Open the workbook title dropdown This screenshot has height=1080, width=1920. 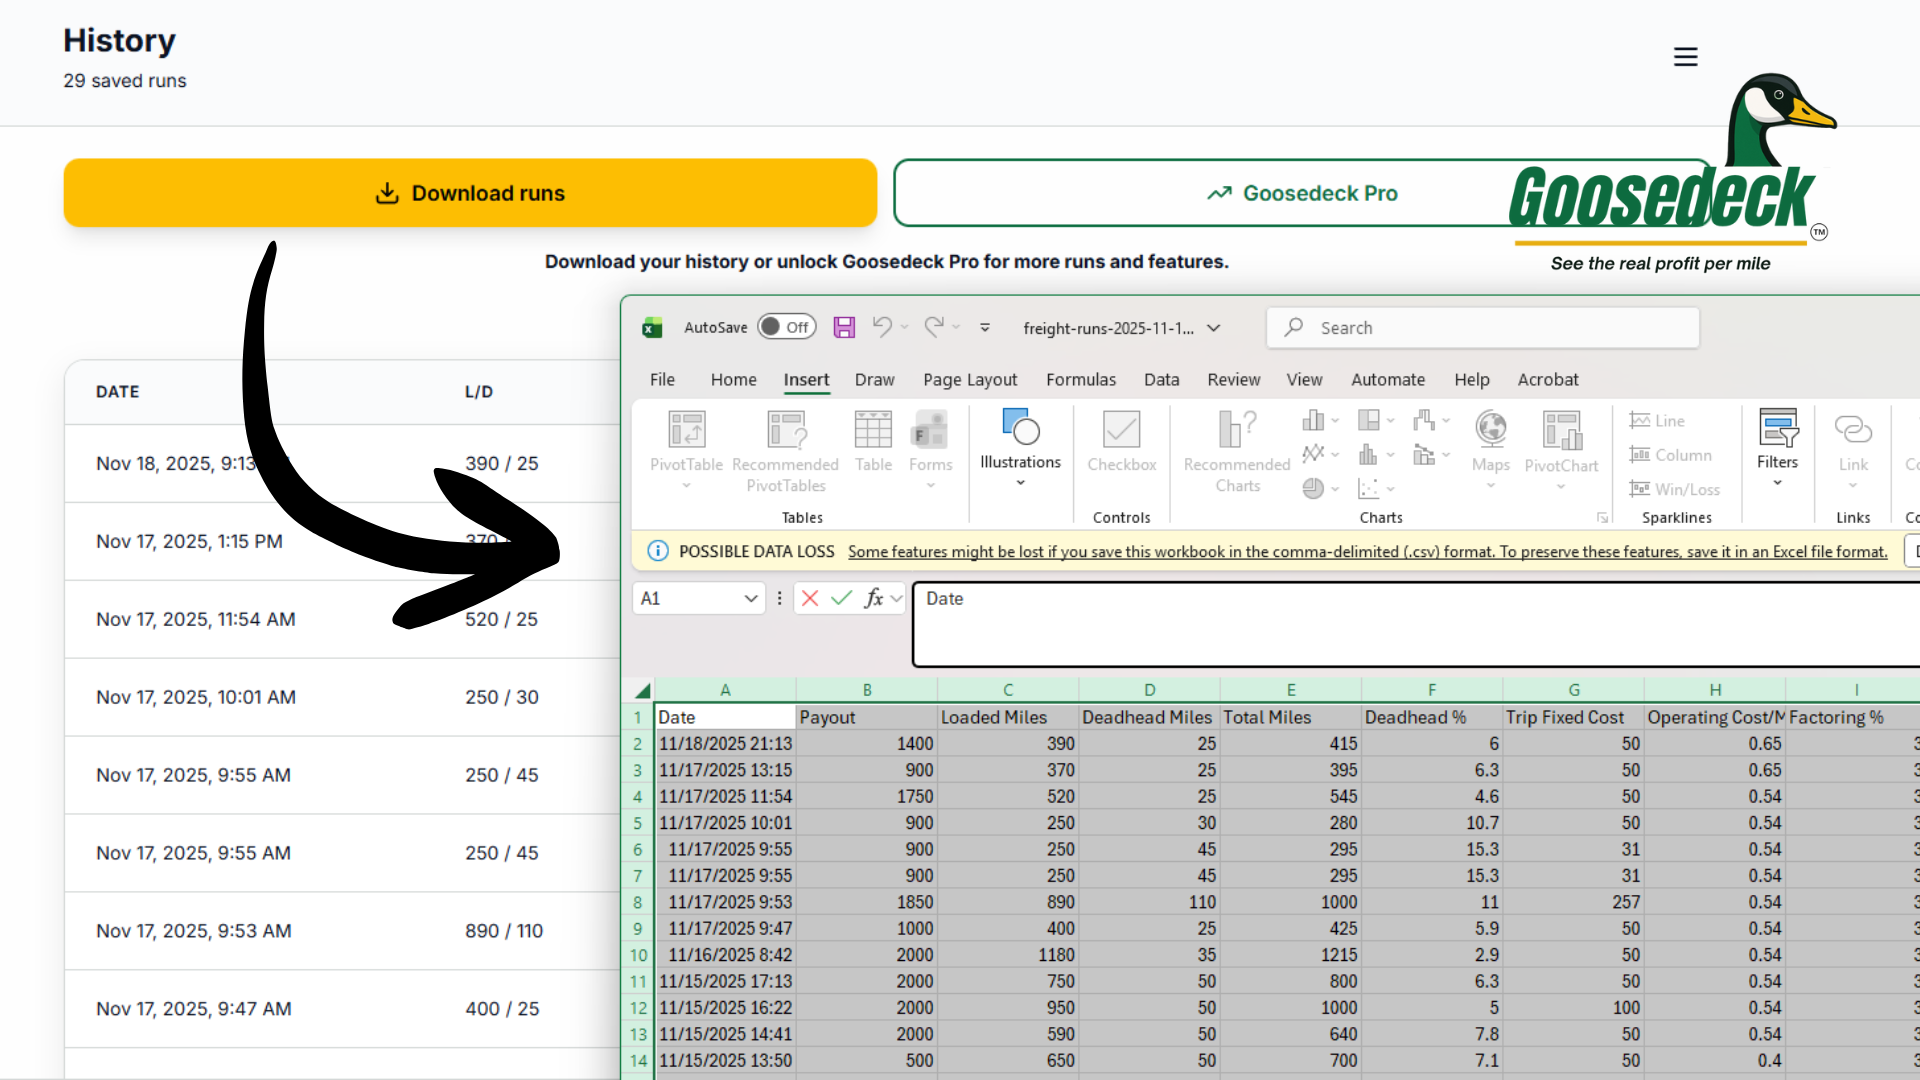point(1214,327)
